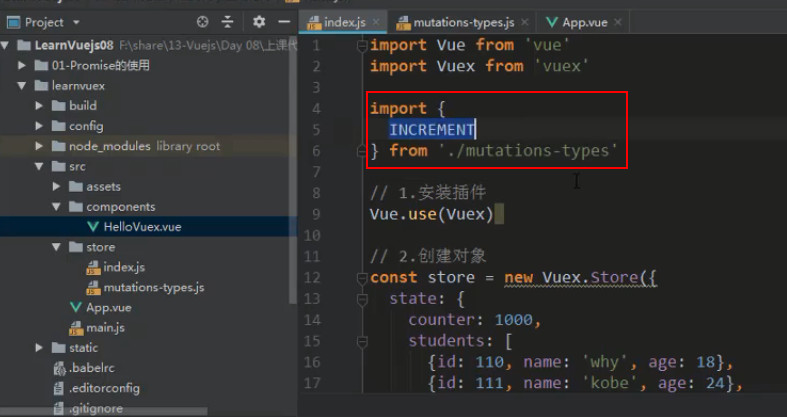787x417 pixels.
Task: Select the node_modules library root row
Action: click(149, 146)
